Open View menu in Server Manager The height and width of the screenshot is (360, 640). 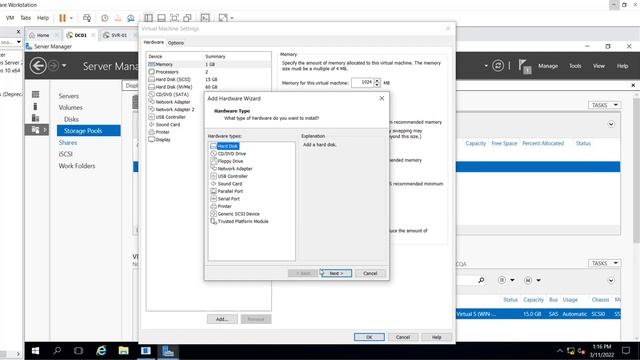tap(599, 66)
